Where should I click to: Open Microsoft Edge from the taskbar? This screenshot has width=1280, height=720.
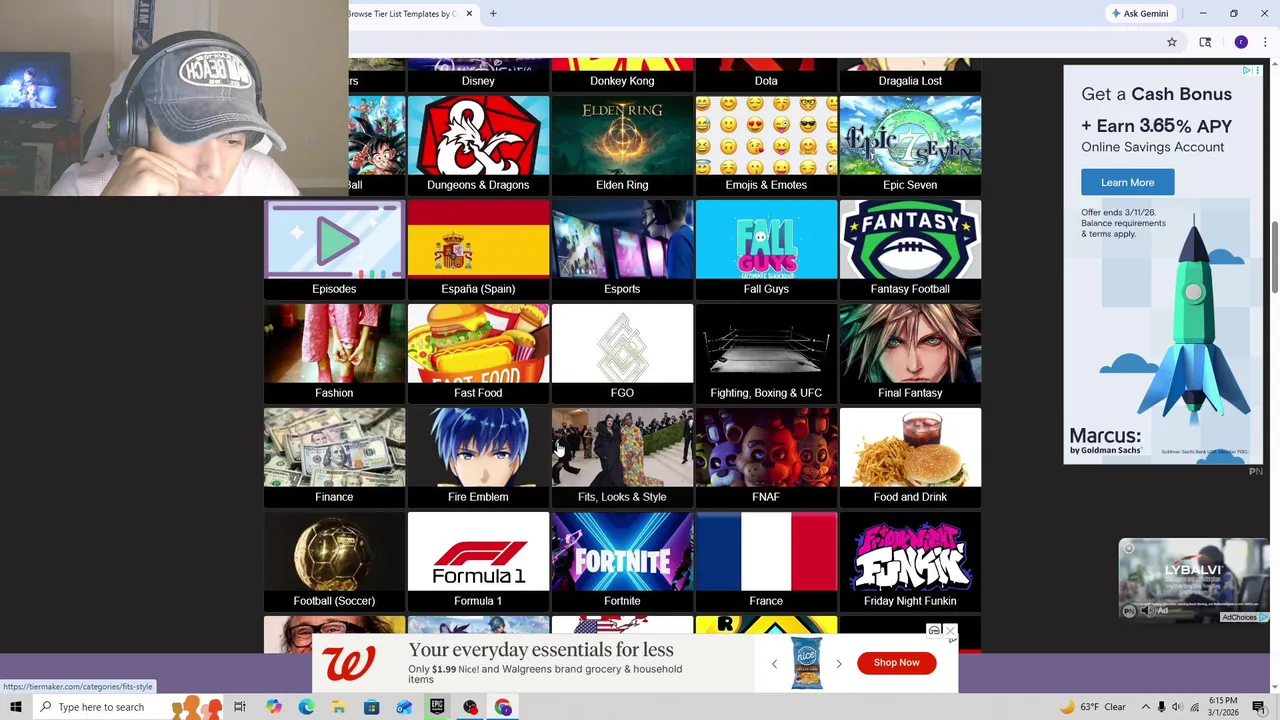(x=306, y=707)
